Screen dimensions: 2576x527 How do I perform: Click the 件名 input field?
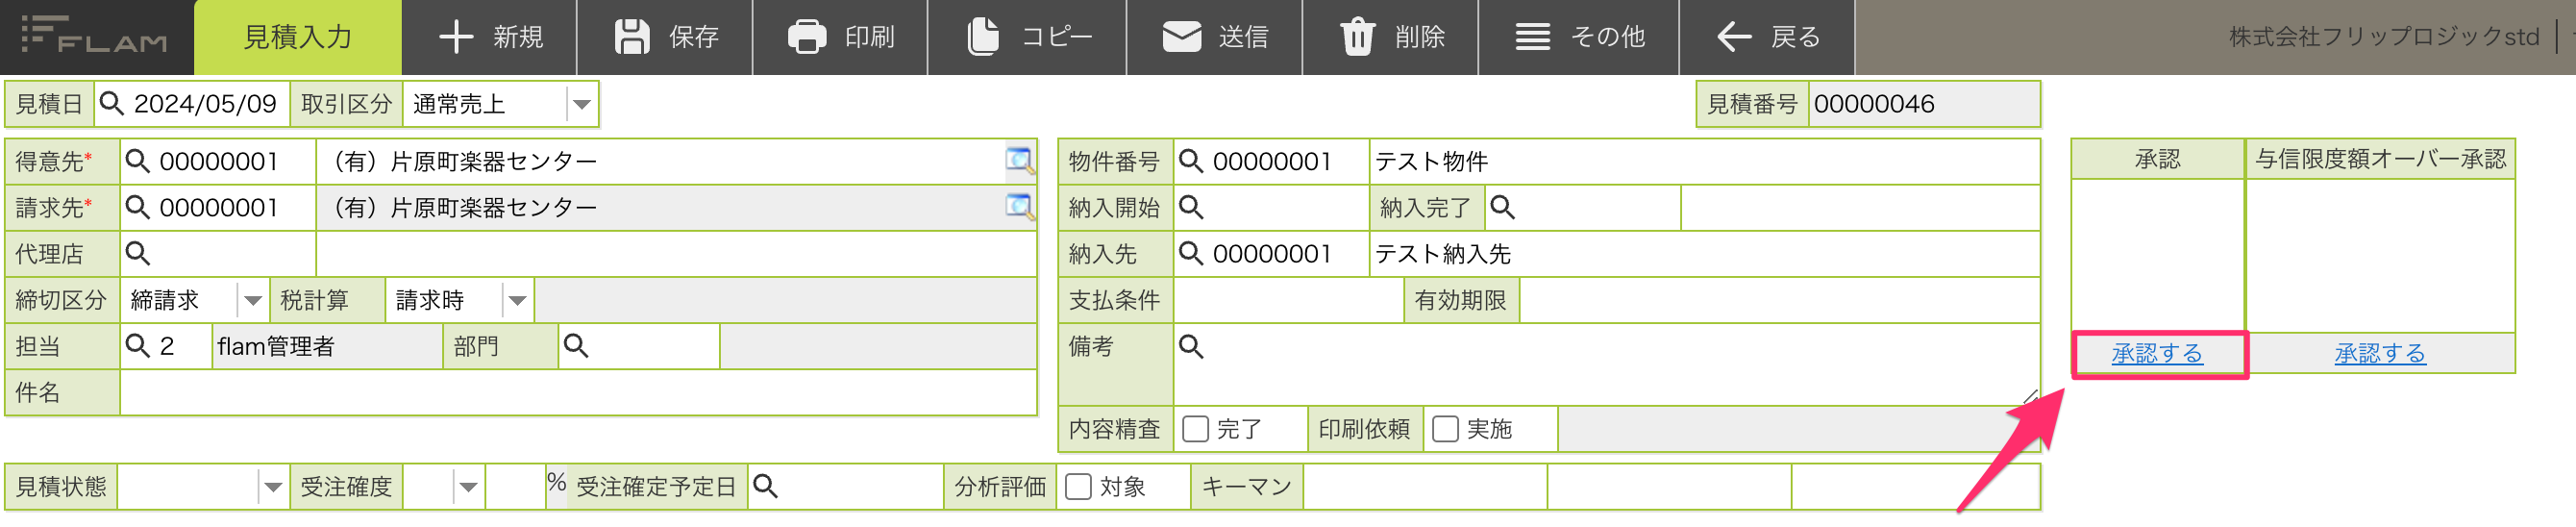click(578, 393)
